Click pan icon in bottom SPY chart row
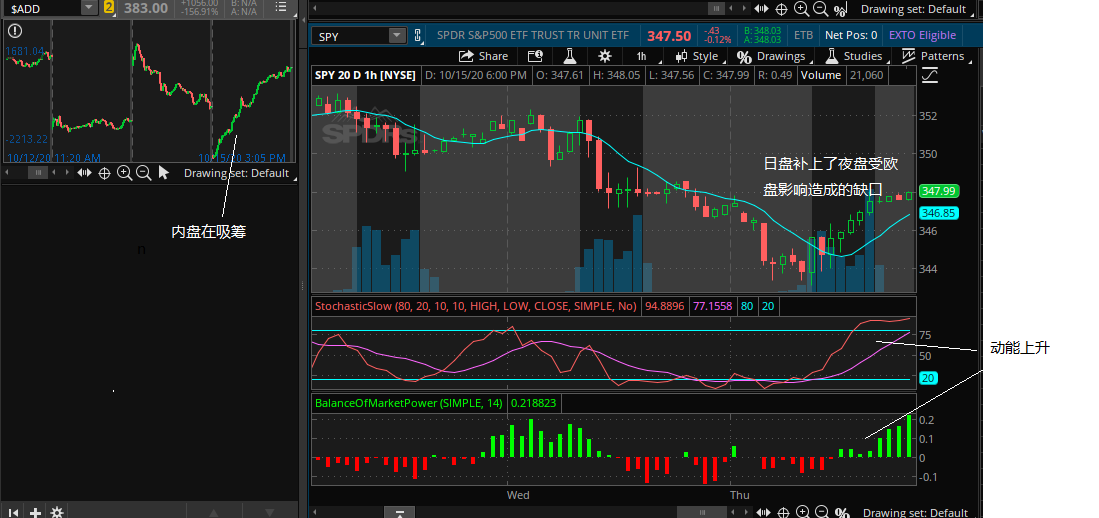Viewport: 1099px width, 518px height. [764, 512]
